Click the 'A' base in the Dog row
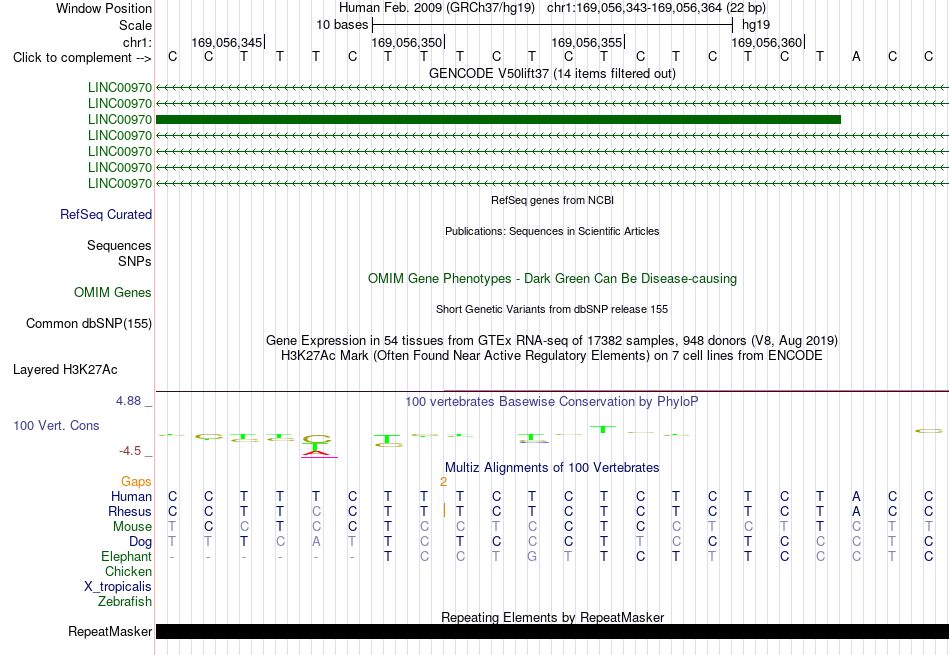Screen dimensions: 950x655 click(316, 542)
